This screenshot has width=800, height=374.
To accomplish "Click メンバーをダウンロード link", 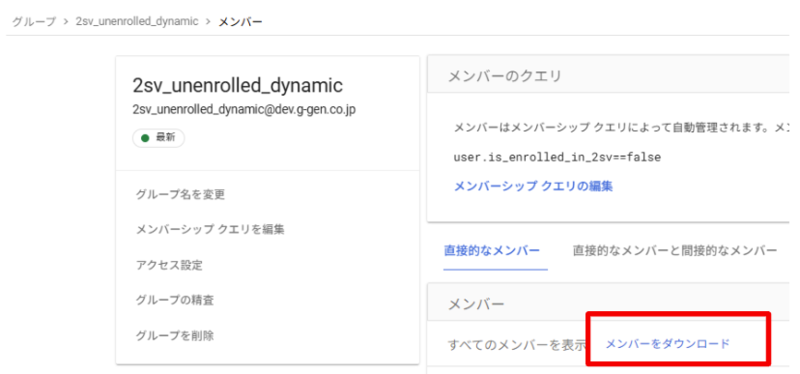I will click(x=667, y=344).
